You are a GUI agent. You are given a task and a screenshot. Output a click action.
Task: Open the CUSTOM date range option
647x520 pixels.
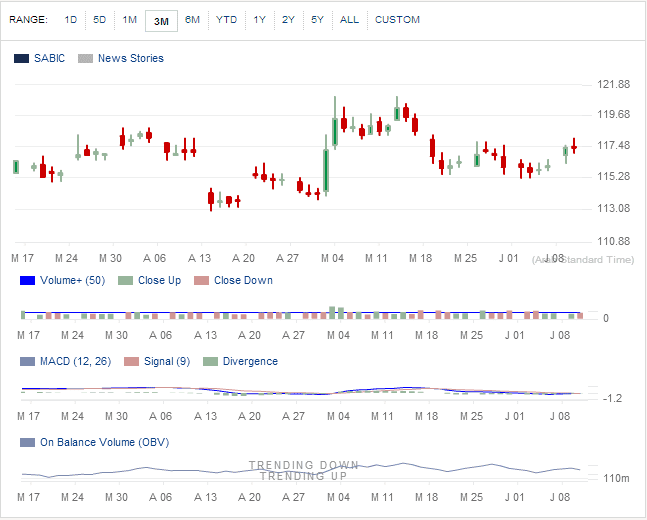coord(397,20)
